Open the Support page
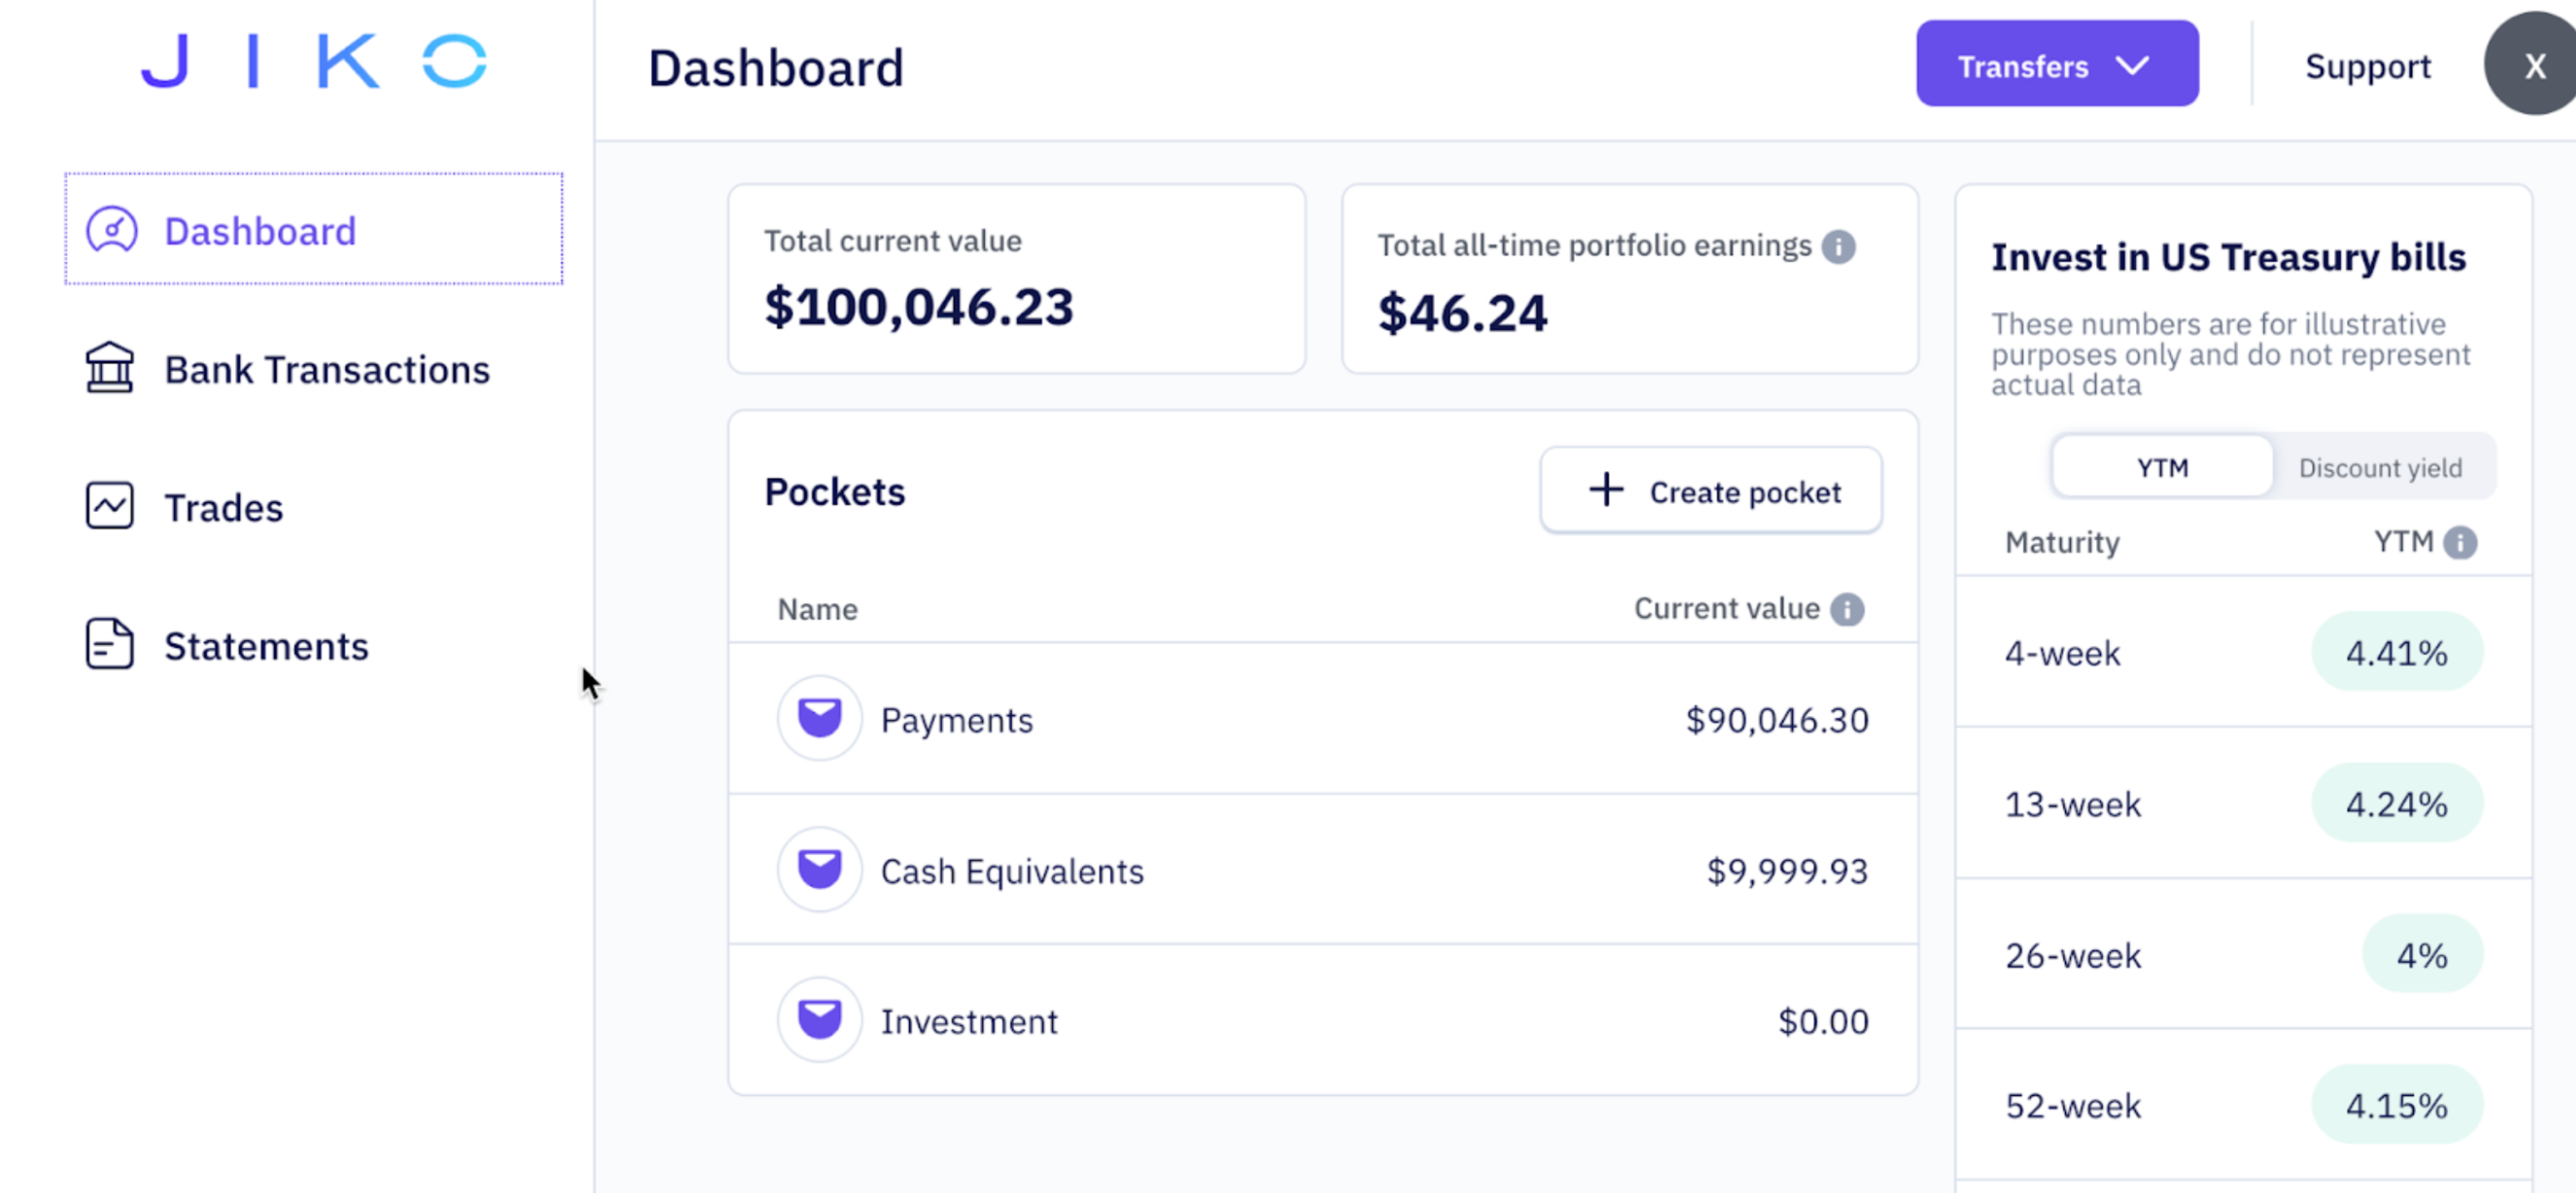Image resolution: width=2576 pixels, height=1193 pixels. point(2368,66)
